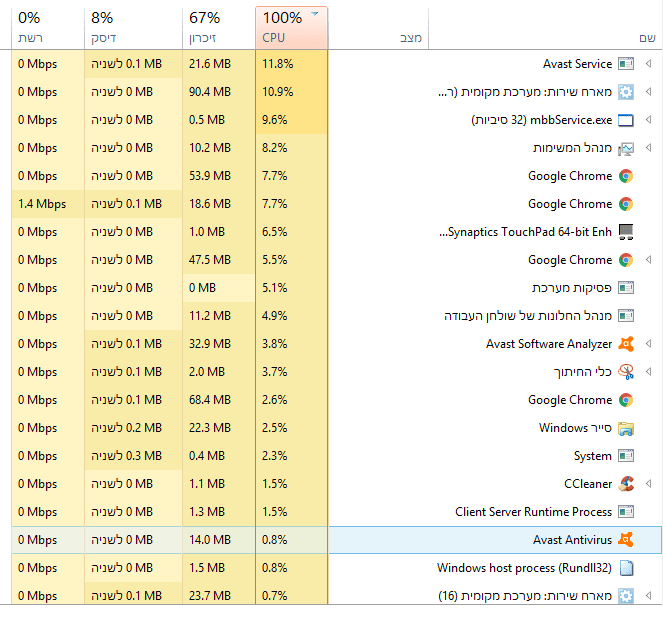Screen dimensions: 663x618
Task: Expand the Task Manager (מנהל המשימות) group
Action: (x=648, y=148)
